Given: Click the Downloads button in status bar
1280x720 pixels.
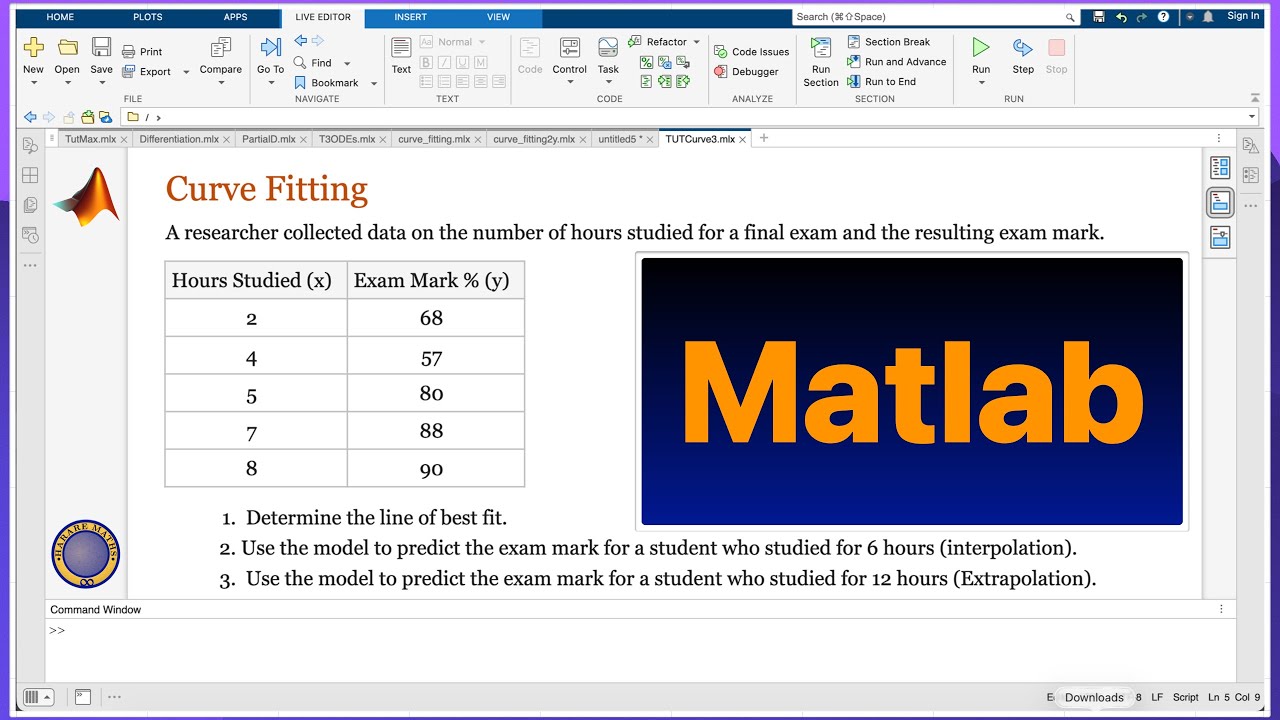Looking at the screenshot, I should coord(1094,697).
